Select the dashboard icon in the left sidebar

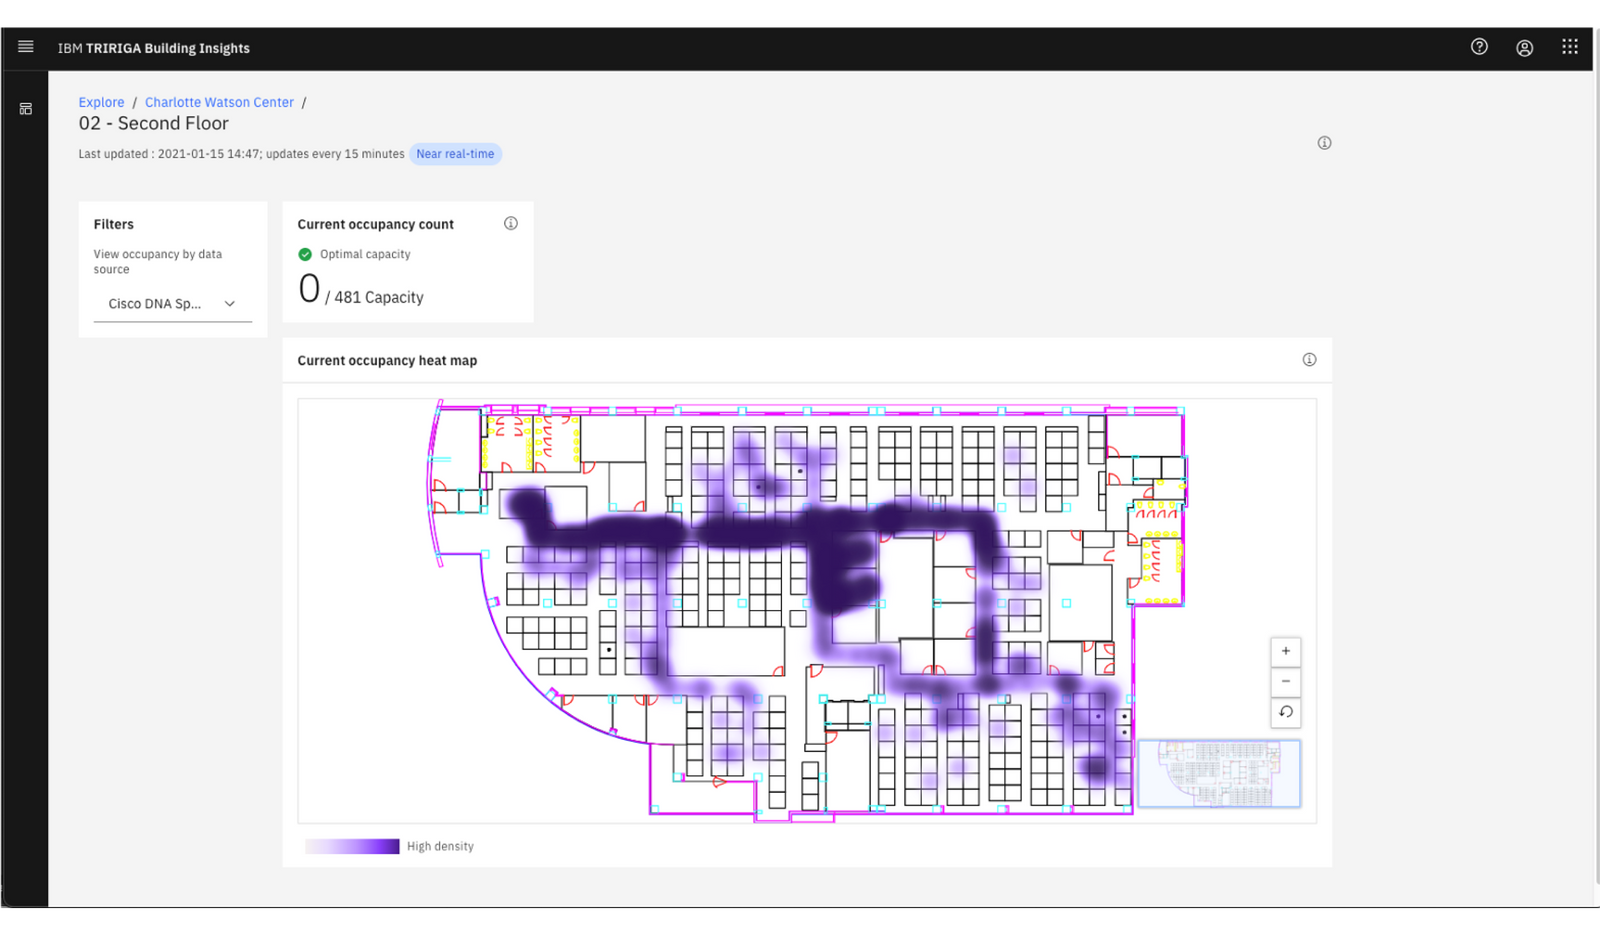coord(25,108)
